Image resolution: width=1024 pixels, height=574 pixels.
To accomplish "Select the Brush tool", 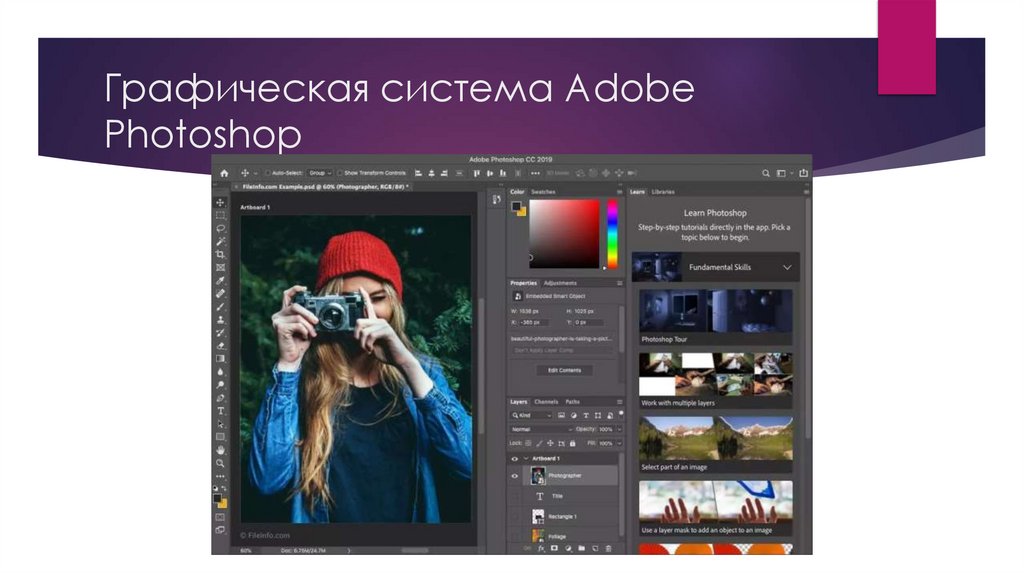I will coord(221,307).
